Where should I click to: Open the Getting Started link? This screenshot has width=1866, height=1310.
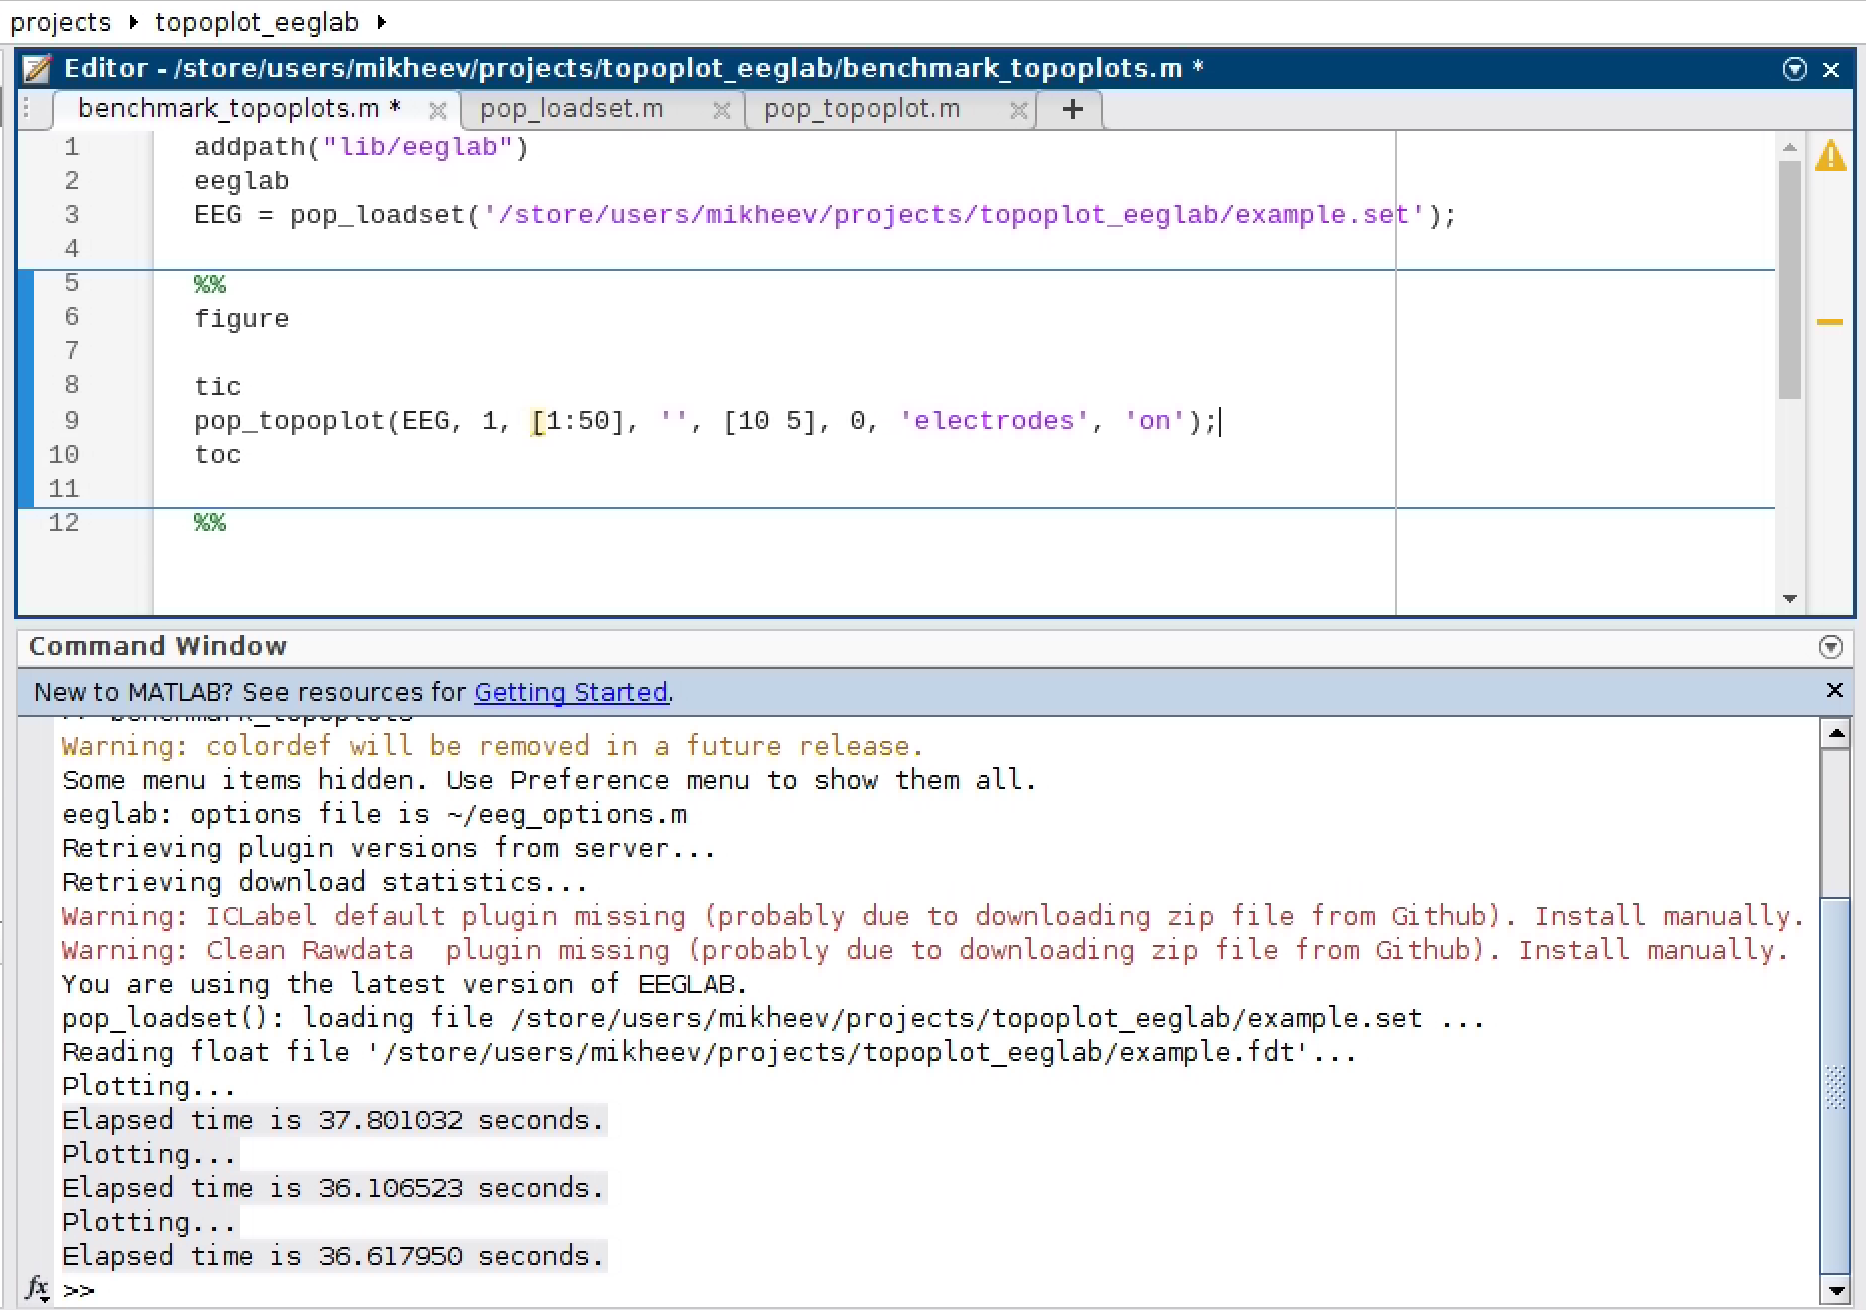[570, 692]
